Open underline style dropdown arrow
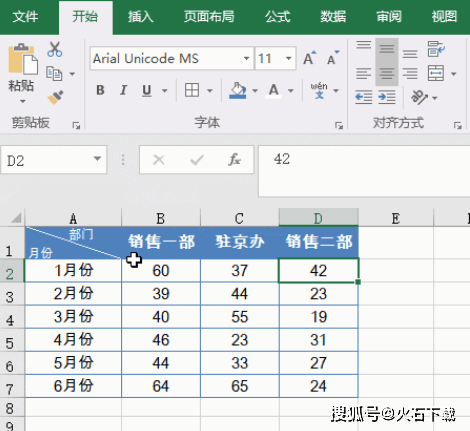Viewport: 470px width, 431px height. [164, 91]
